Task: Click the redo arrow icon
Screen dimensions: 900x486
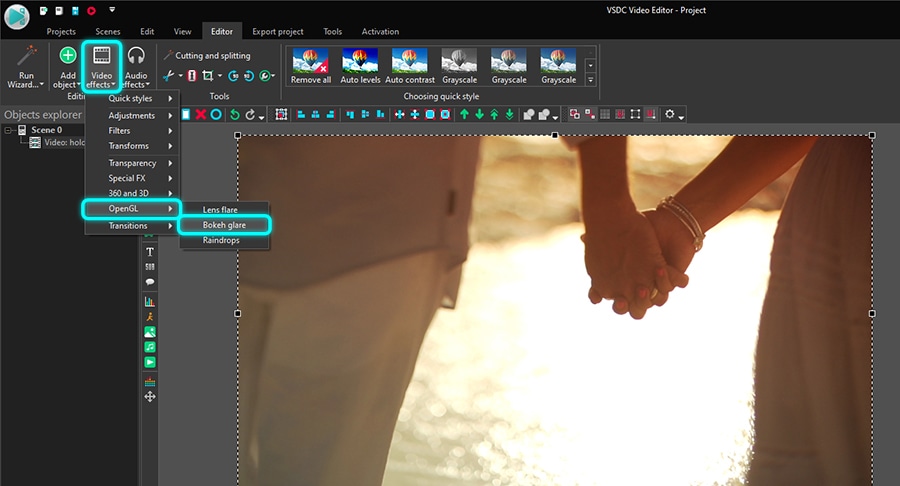Action: tap(250, 115)
